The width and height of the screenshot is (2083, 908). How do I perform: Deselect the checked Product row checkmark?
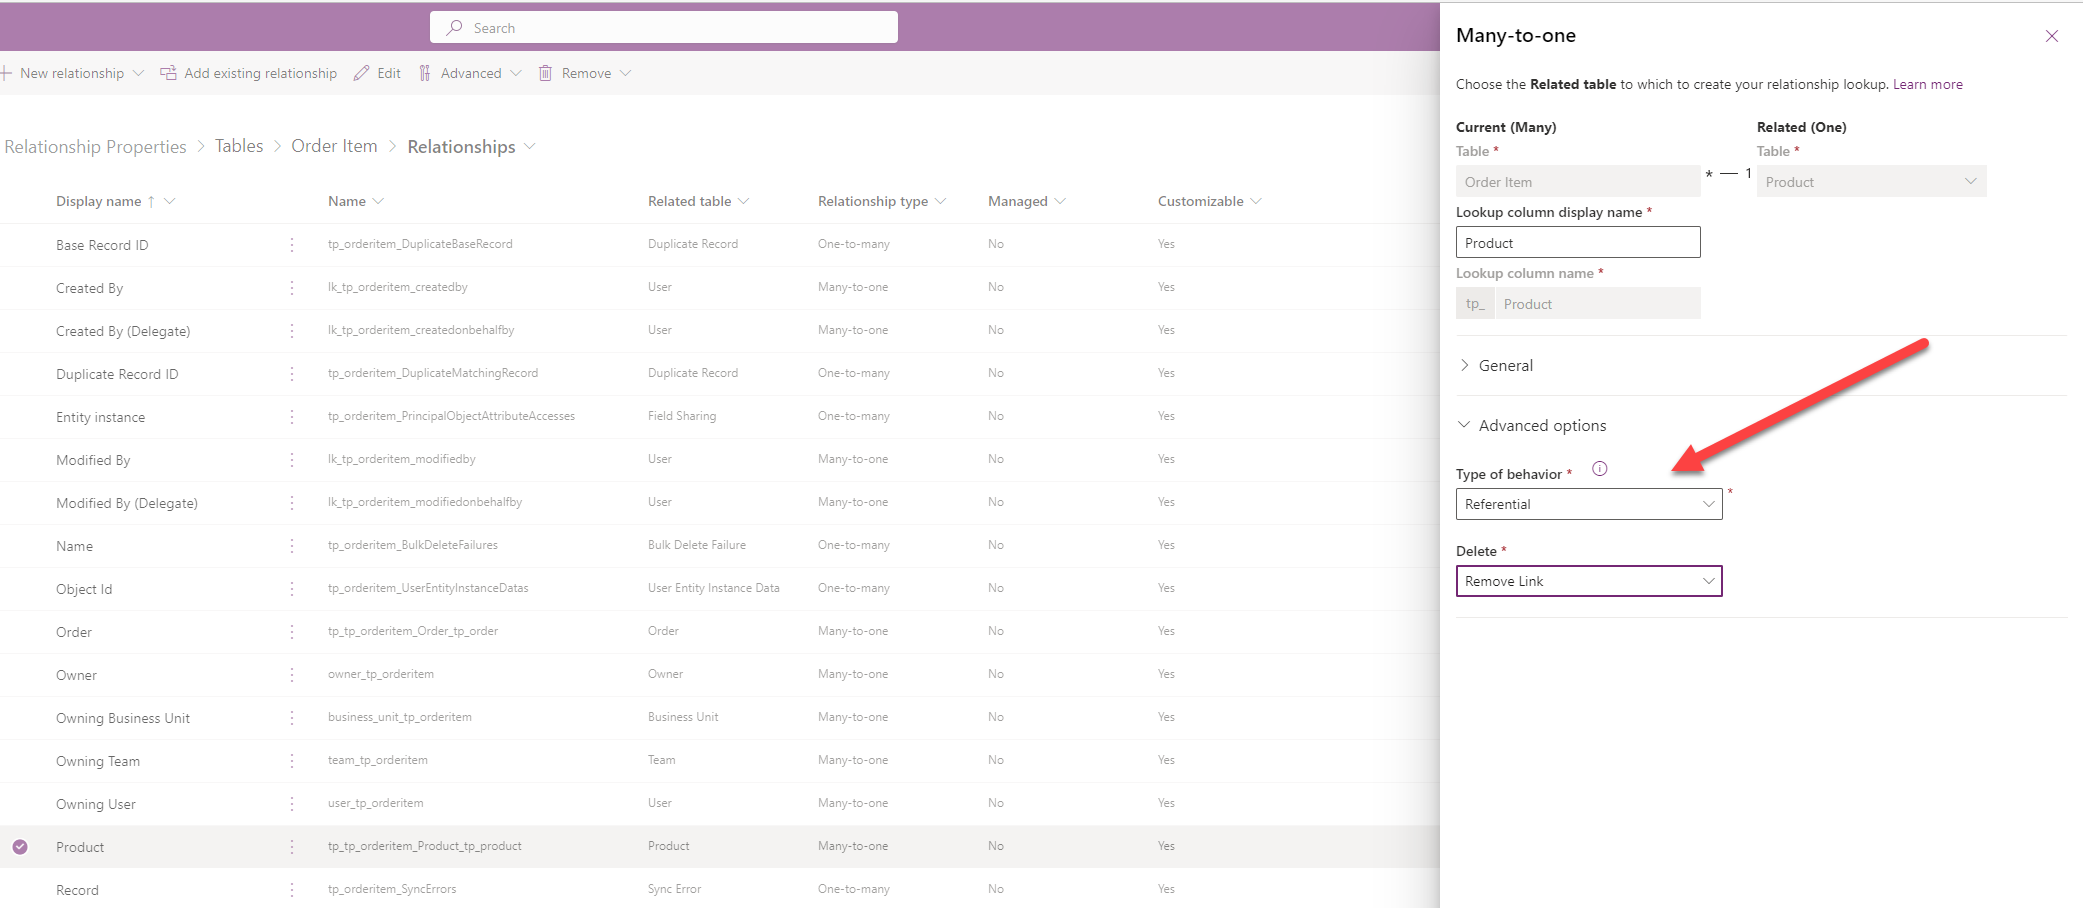tap(20, 847)
